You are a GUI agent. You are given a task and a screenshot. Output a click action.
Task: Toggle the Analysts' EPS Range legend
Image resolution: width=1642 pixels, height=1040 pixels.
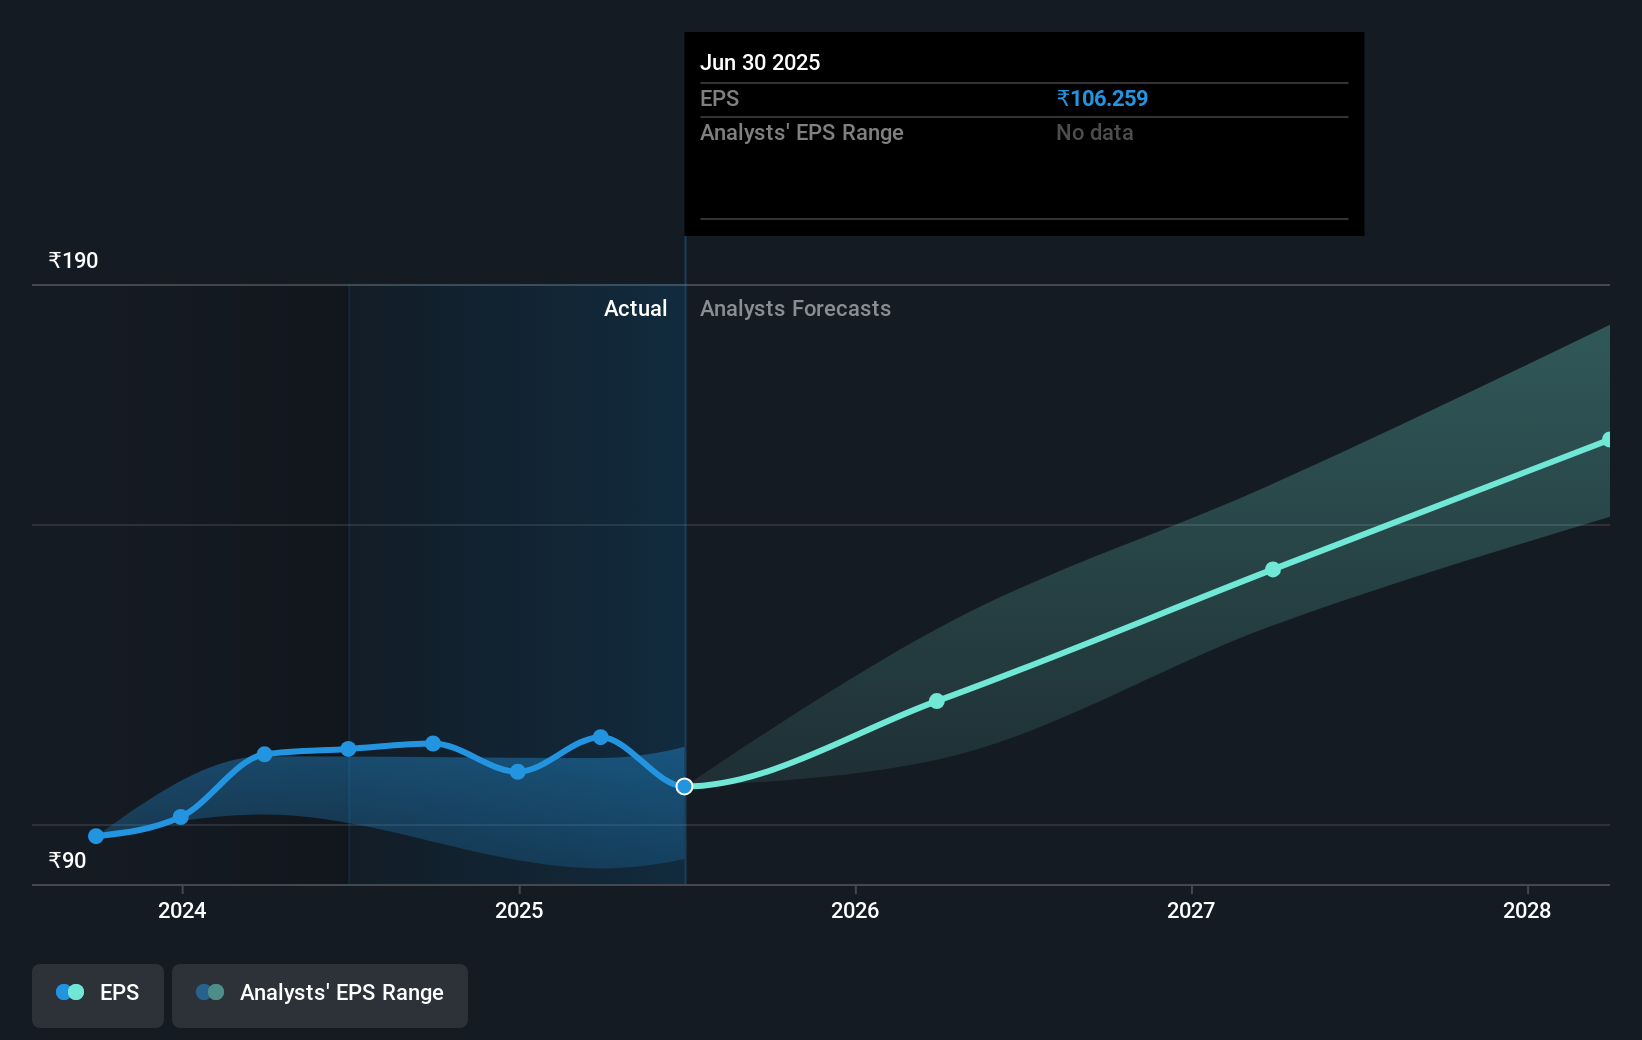coord(320,995)
